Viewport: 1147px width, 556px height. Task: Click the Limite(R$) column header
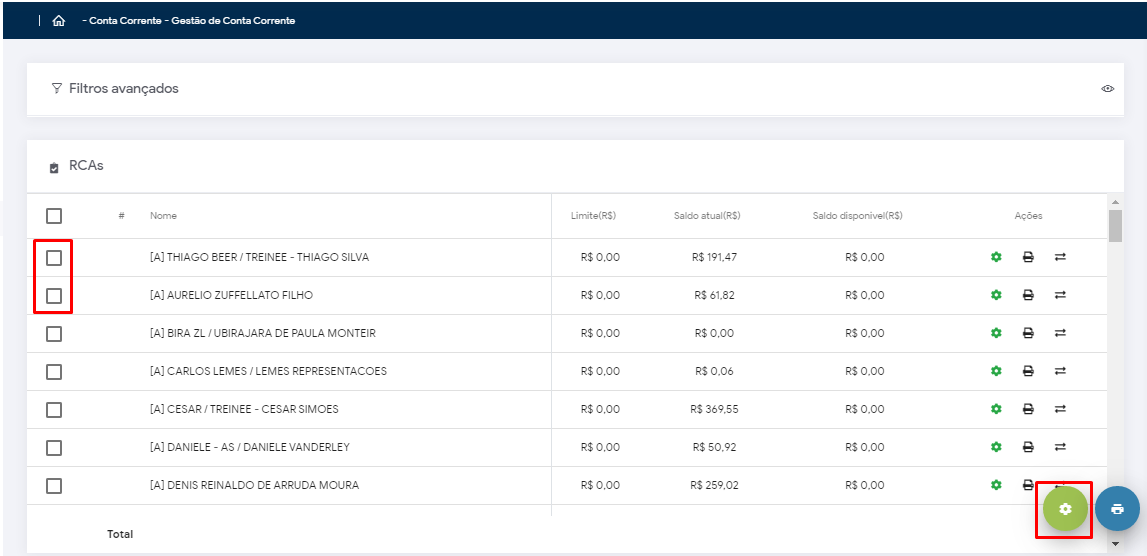[593, 216]
